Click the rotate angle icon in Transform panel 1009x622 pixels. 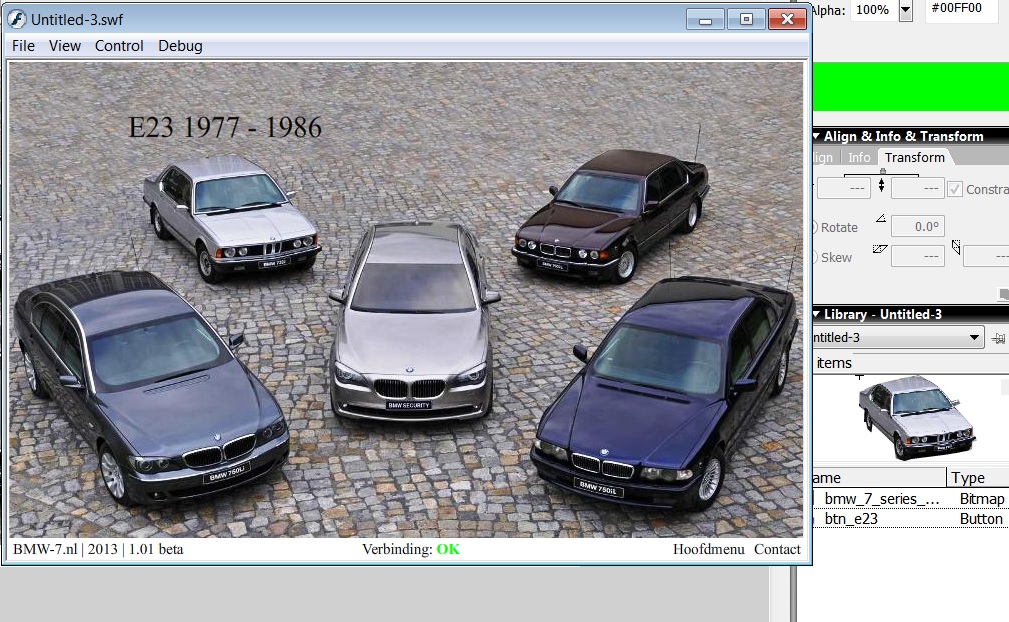pos(881,219)
